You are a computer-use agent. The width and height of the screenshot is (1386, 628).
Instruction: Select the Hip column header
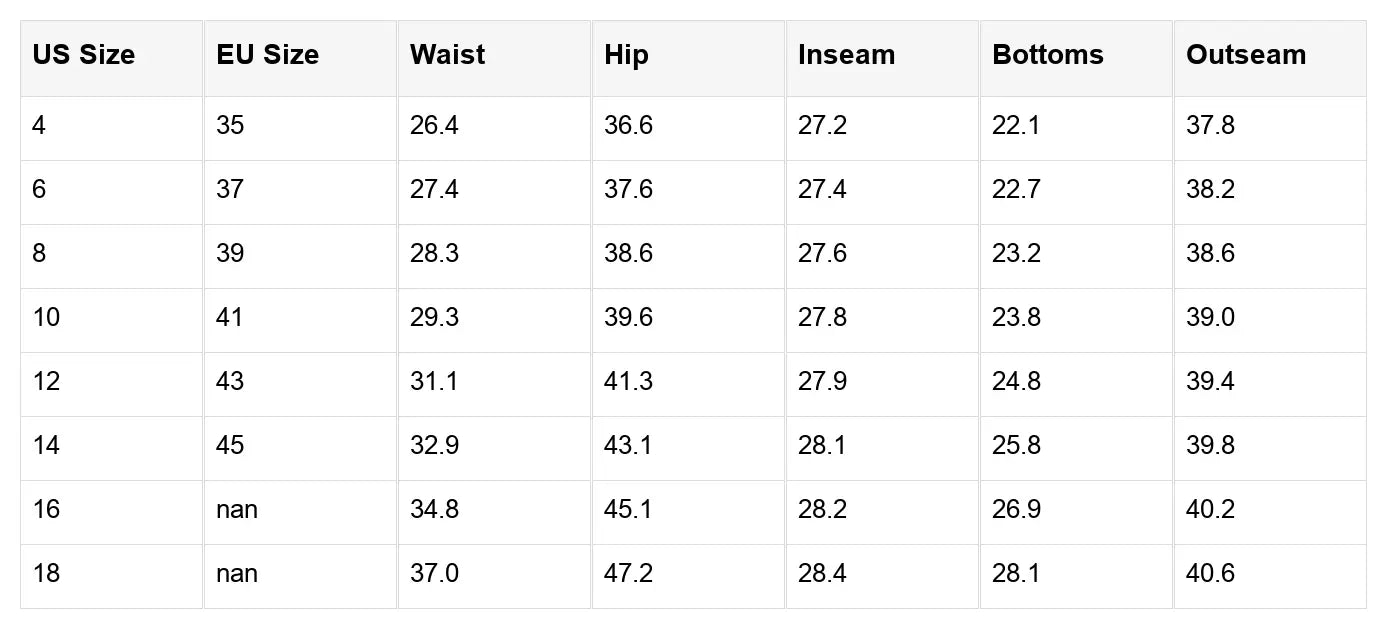[626, 55]
